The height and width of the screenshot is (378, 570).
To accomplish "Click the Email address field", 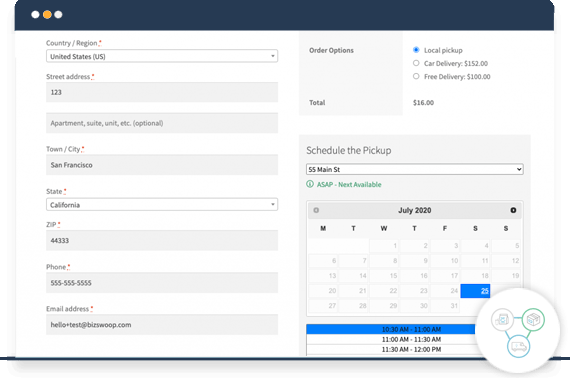I will tap(162, 325).
